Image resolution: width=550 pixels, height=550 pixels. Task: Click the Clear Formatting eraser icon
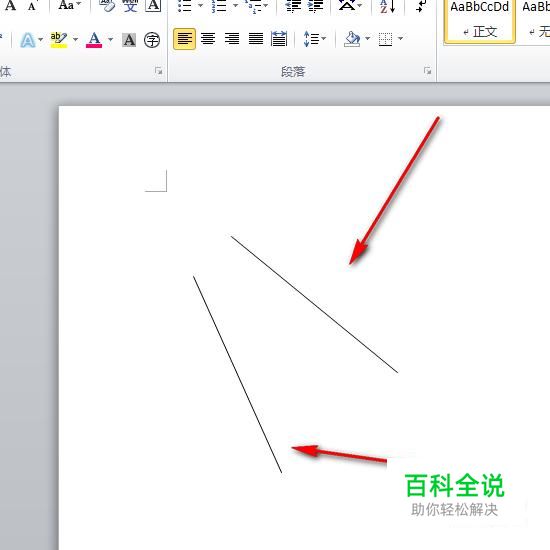click(107, 6)
